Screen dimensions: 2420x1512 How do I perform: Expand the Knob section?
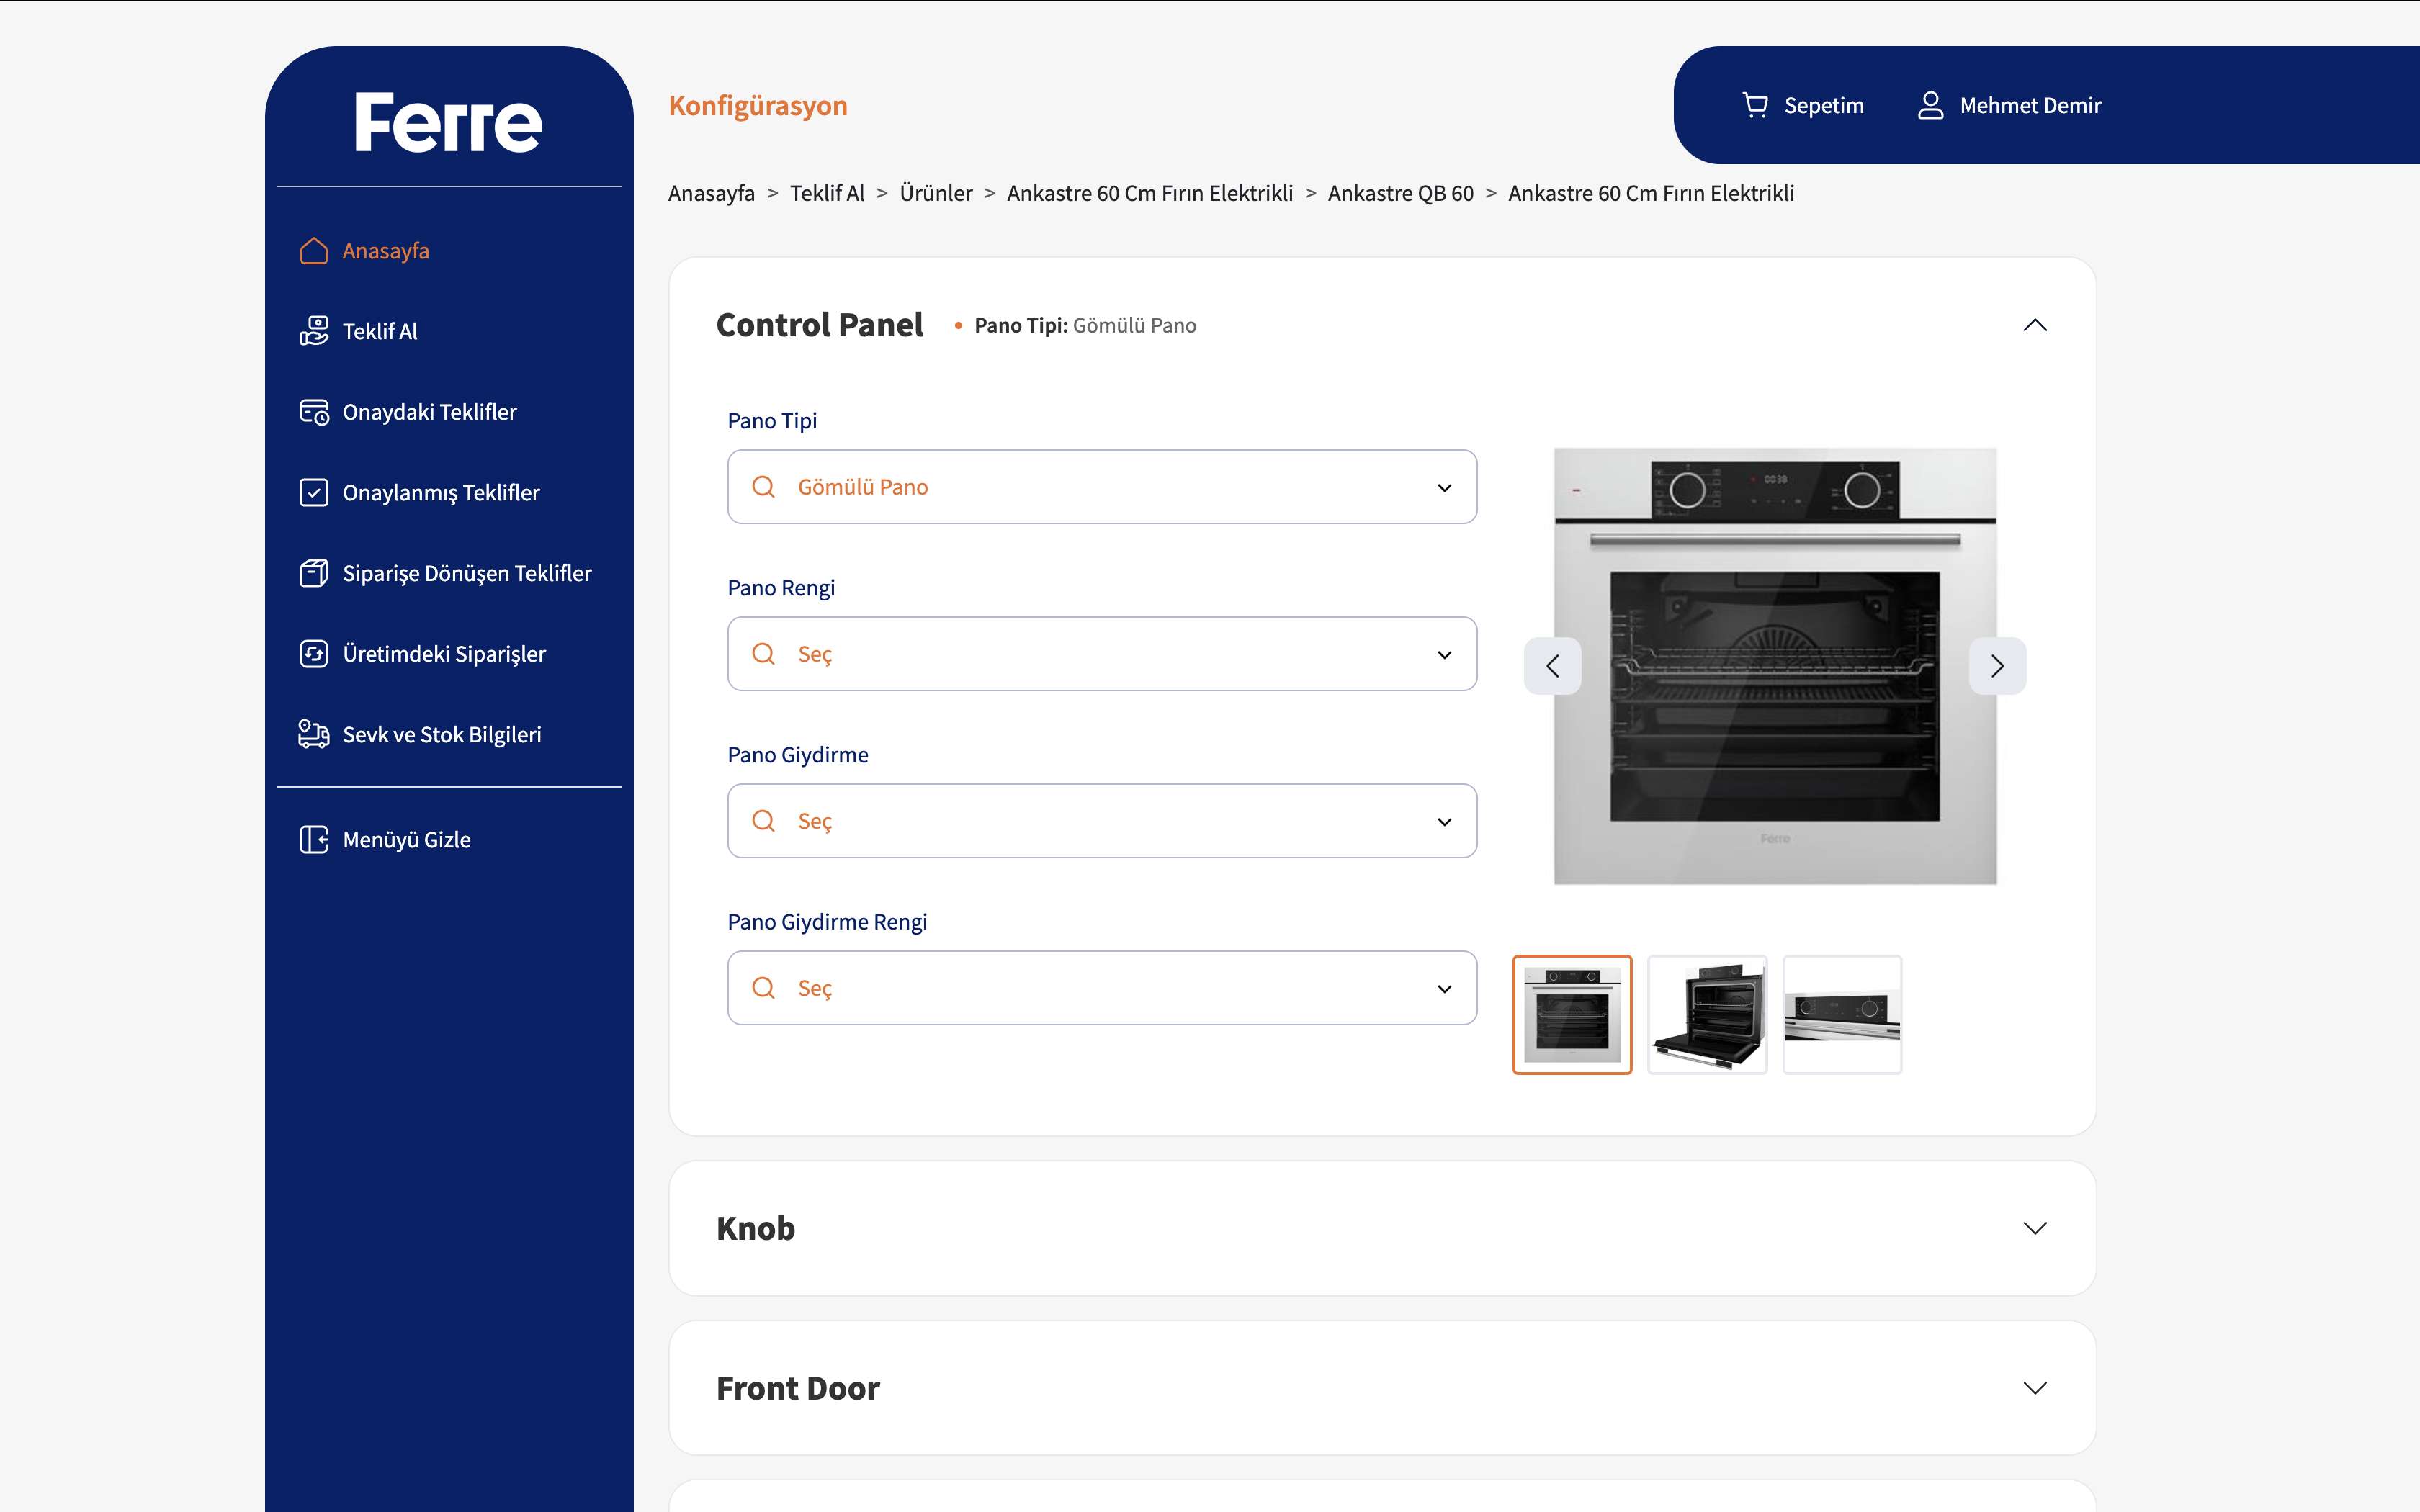click(x=2034, y=1228)
